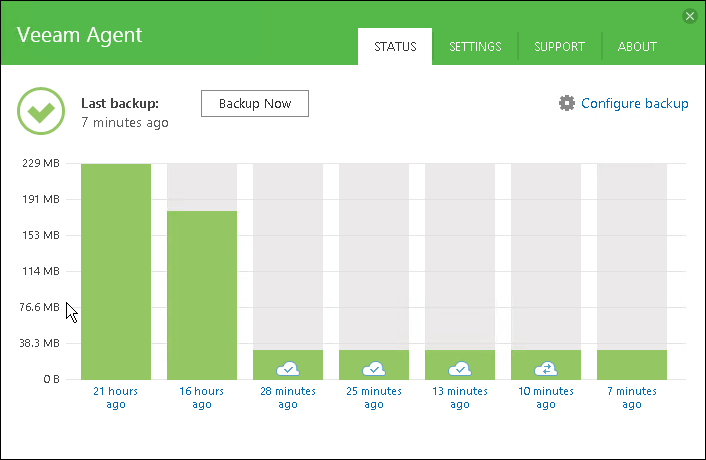Viewport: 706px width, 460px height.
Task: Click the 10 minutes ago label link
Action: click(x=546, y=397)
